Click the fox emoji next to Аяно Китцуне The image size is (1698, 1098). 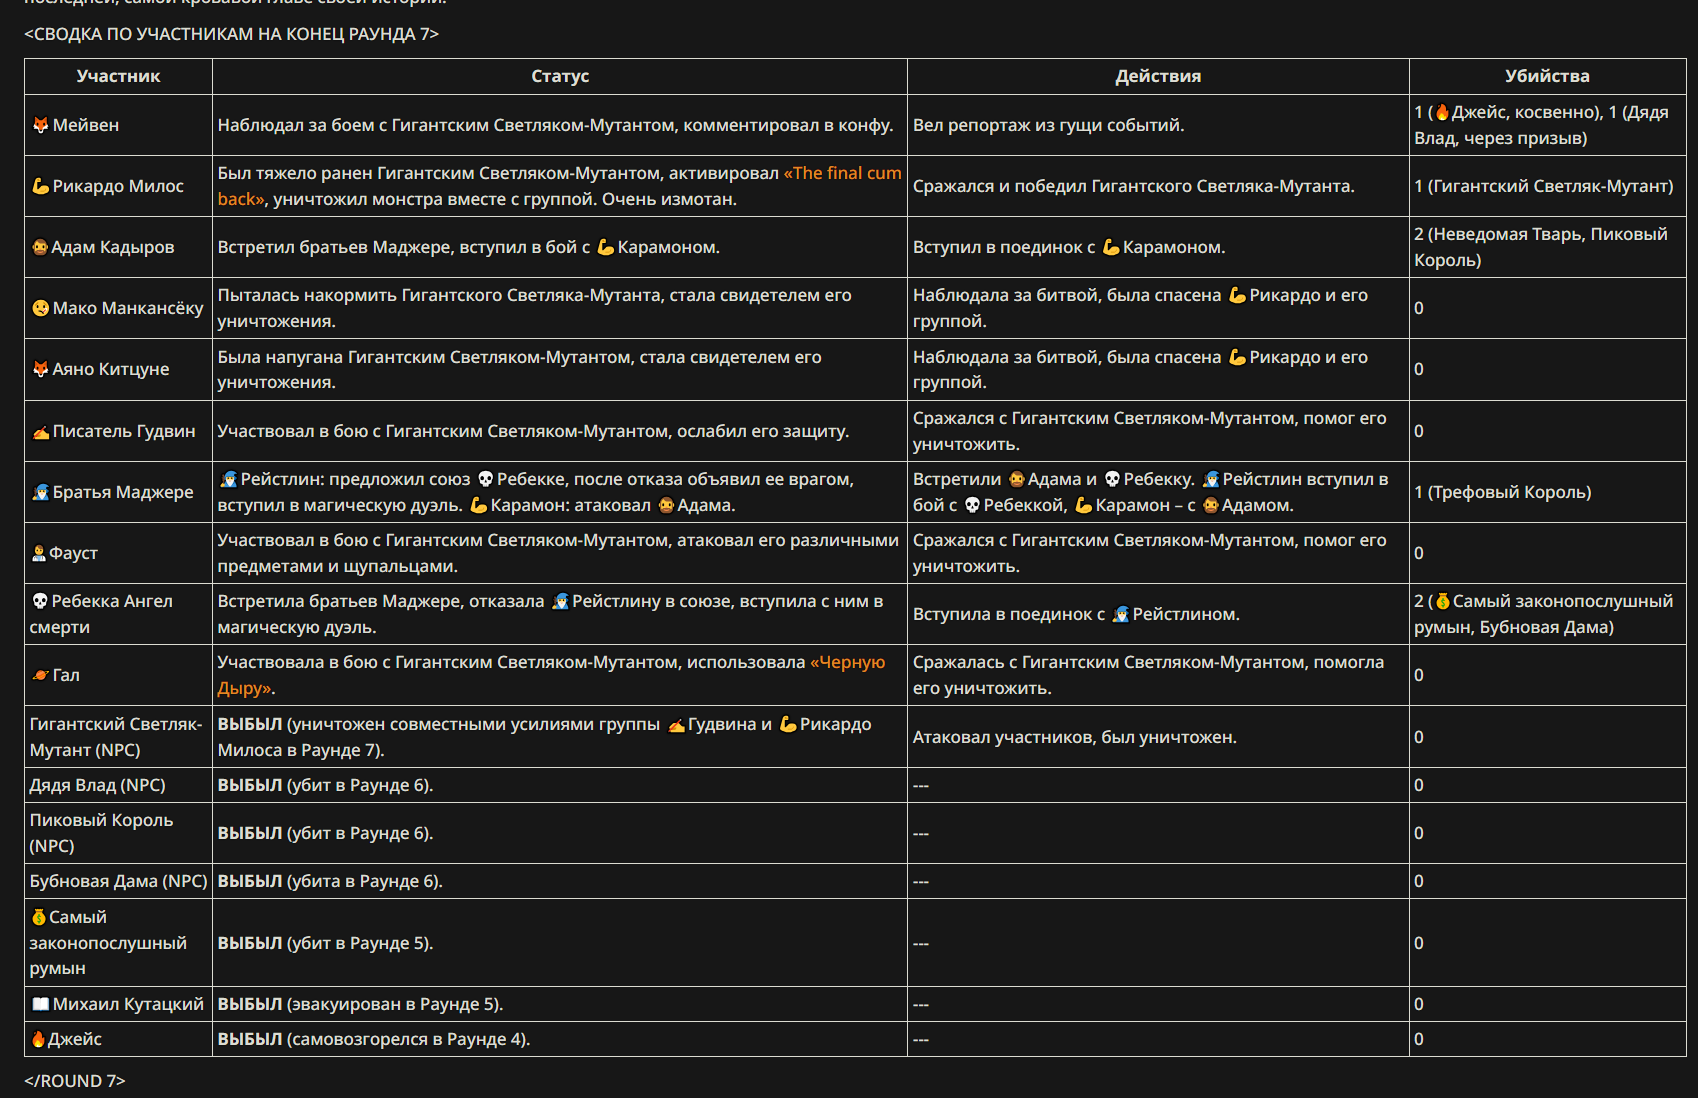pyautogui.click(x=40, y=369)
